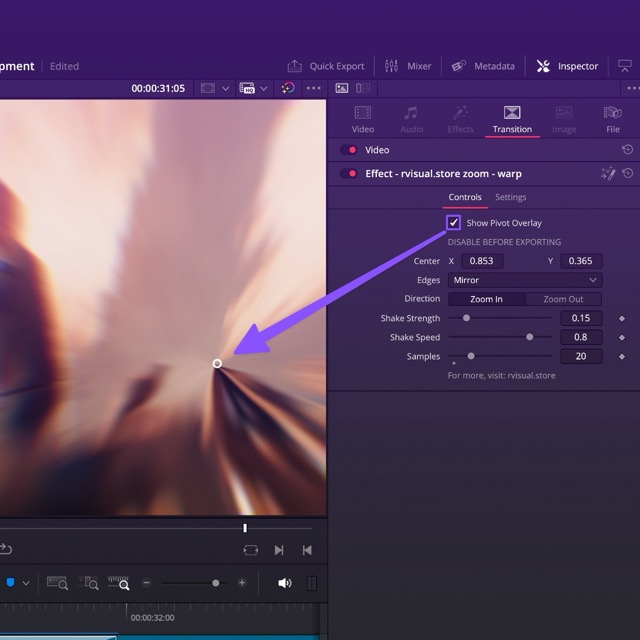Image resolution: width=640 pixels, height=640 pixels.
Task: Click the Center X value field
Action: (480, 261)
